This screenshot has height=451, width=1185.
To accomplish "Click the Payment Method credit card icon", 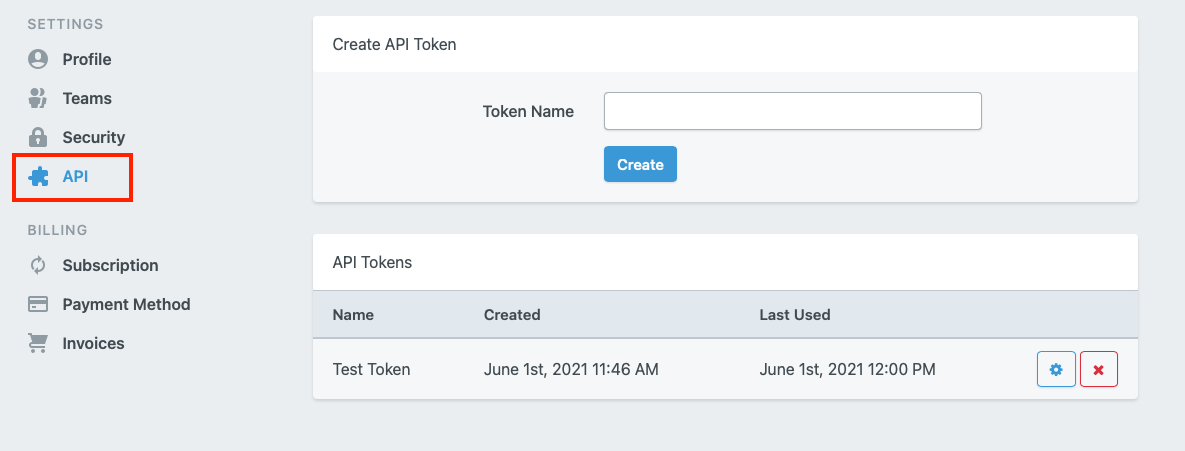I will click(x=38, y=304).
